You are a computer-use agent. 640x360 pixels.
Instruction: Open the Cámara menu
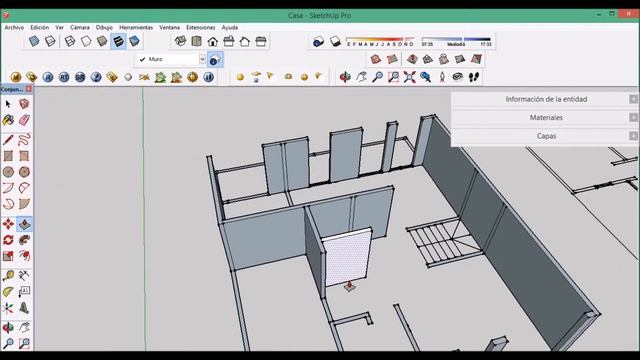tap(80, 27)
